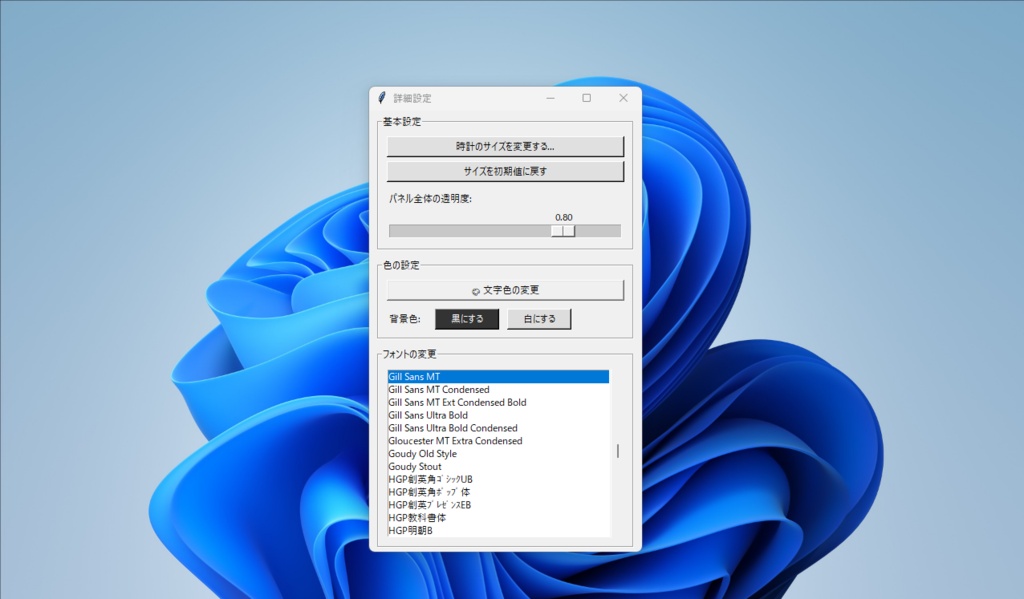This screenshot has width=1024, height=599.
Task: Choose Gill Sans MT Condensed font
Action: 498,389
